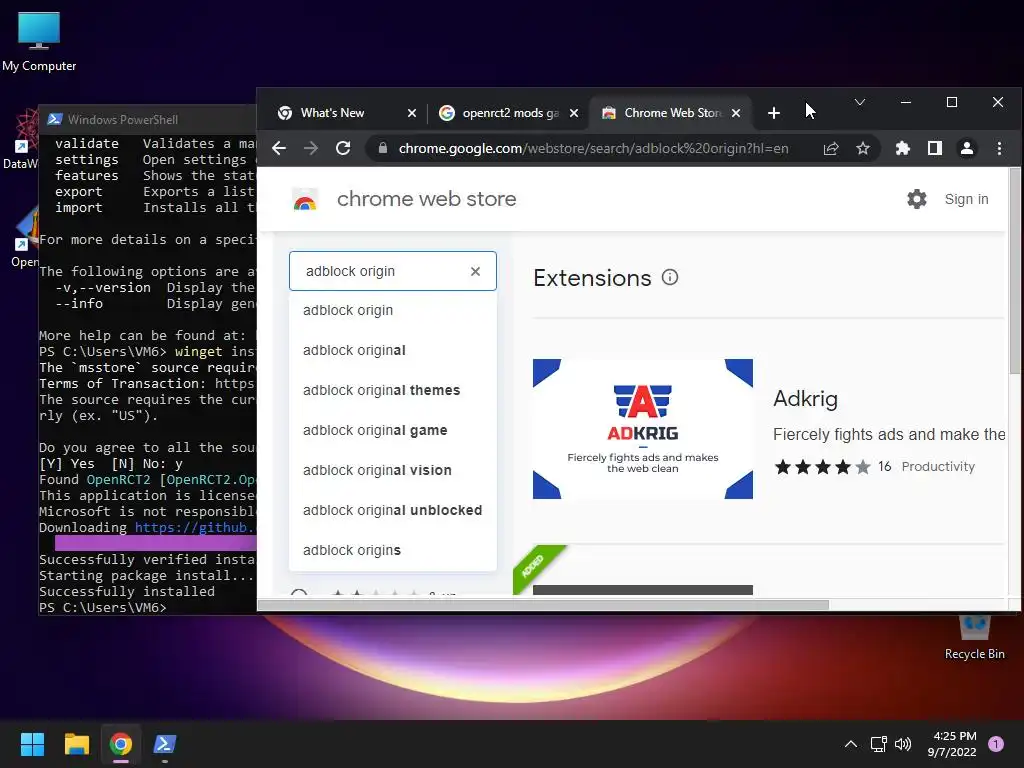Select suggestion 'adblock original vision'
This screenshot has width=1024, height=768.
pyautogui.click(x=392, y=470)
